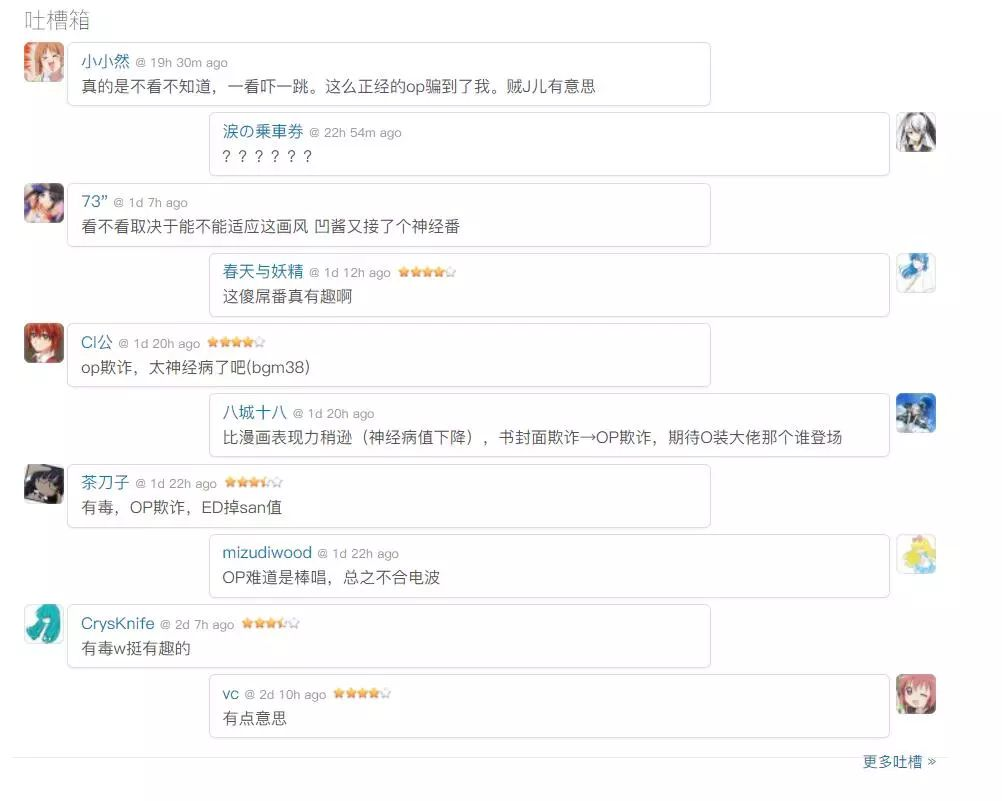The height and width of the screenshot is (801, 1002).
Task: Click CrysKnife's teal avatar icon
Action: 44,624
